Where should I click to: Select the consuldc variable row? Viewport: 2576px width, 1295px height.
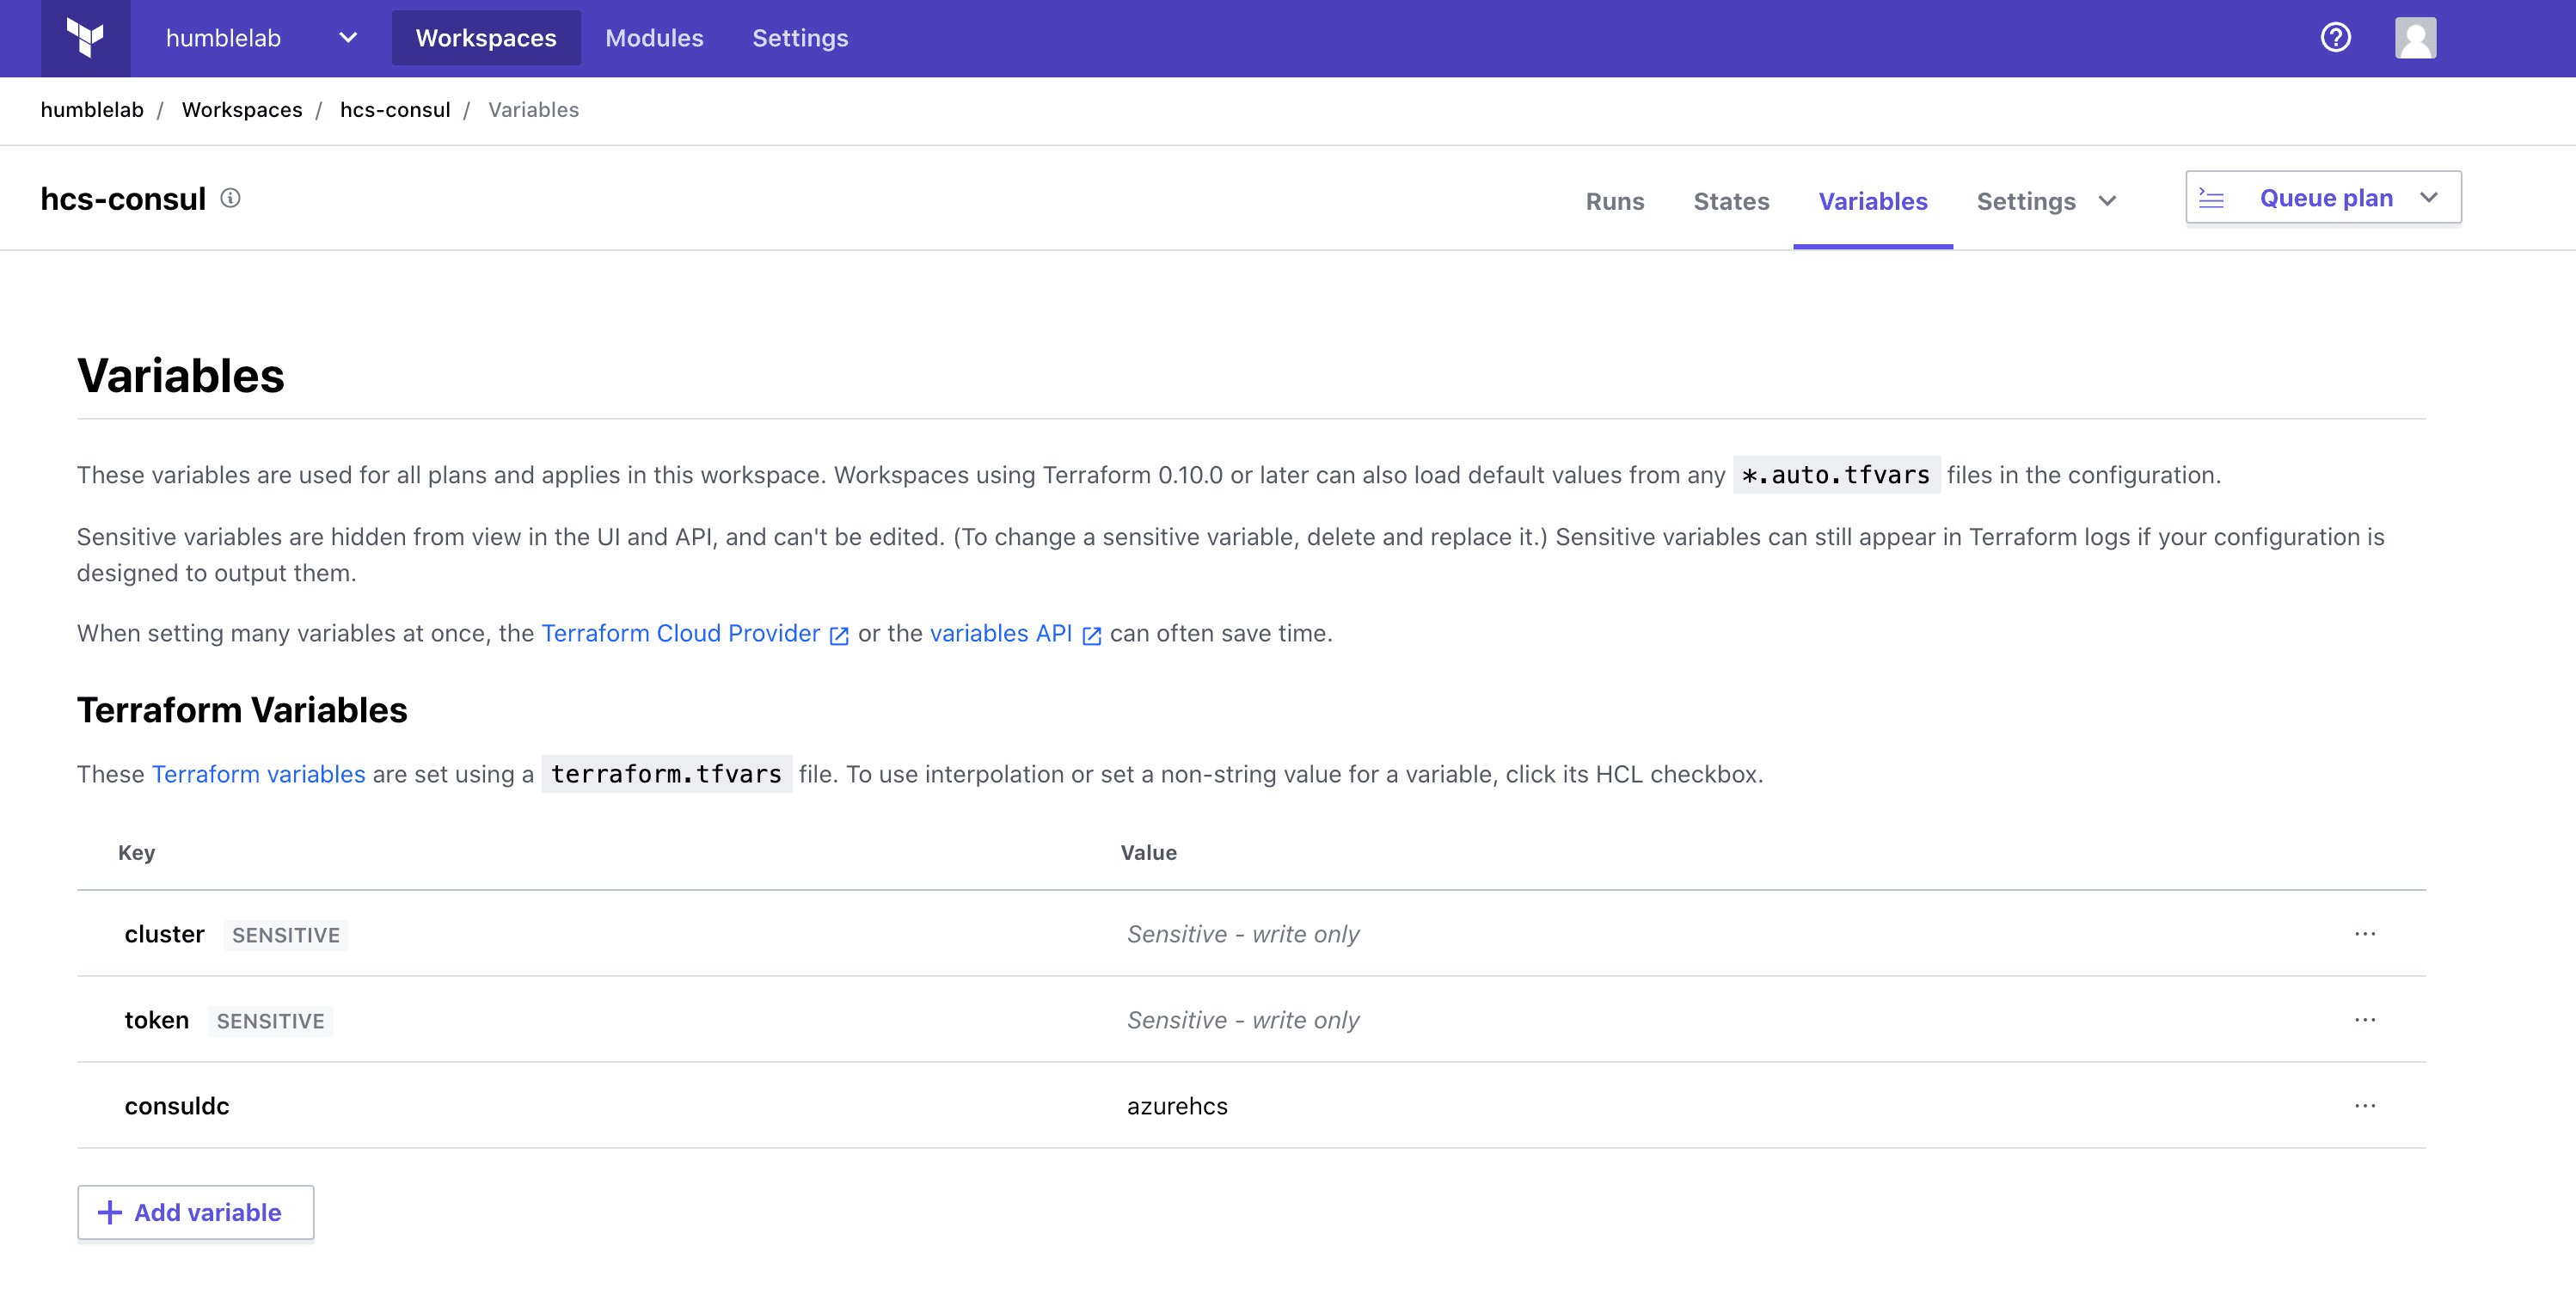tap(177, 1106)
